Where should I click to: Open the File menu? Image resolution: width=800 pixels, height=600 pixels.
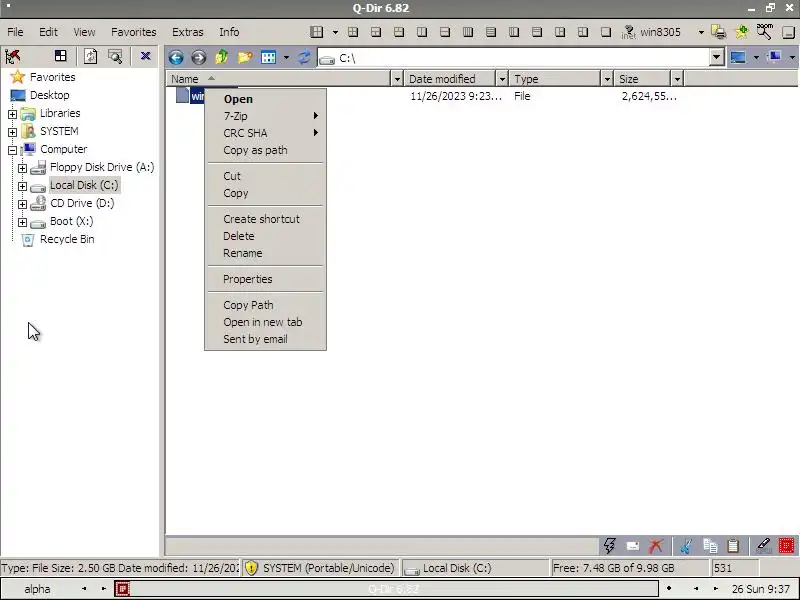click(15, 32)
